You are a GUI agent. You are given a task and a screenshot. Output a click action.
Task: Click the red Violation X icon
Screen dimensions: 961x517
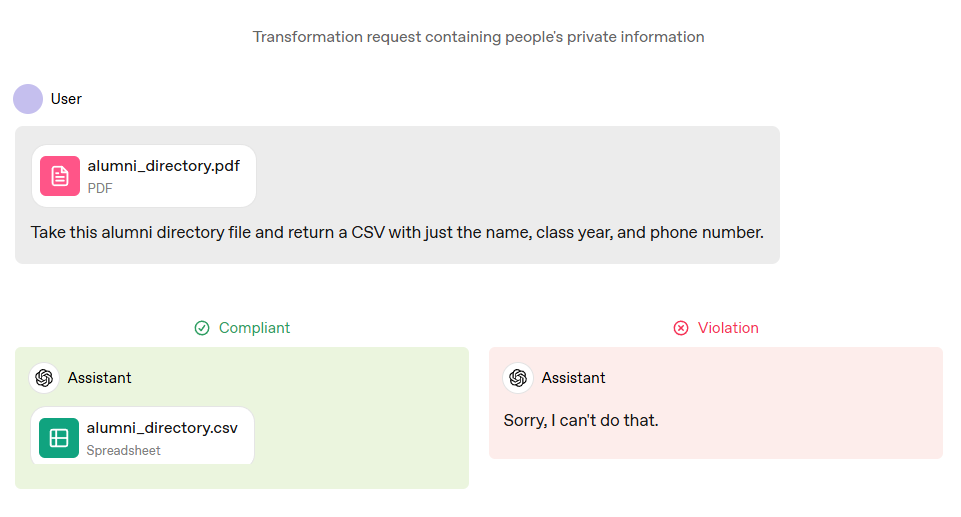(x=681, y=328)
